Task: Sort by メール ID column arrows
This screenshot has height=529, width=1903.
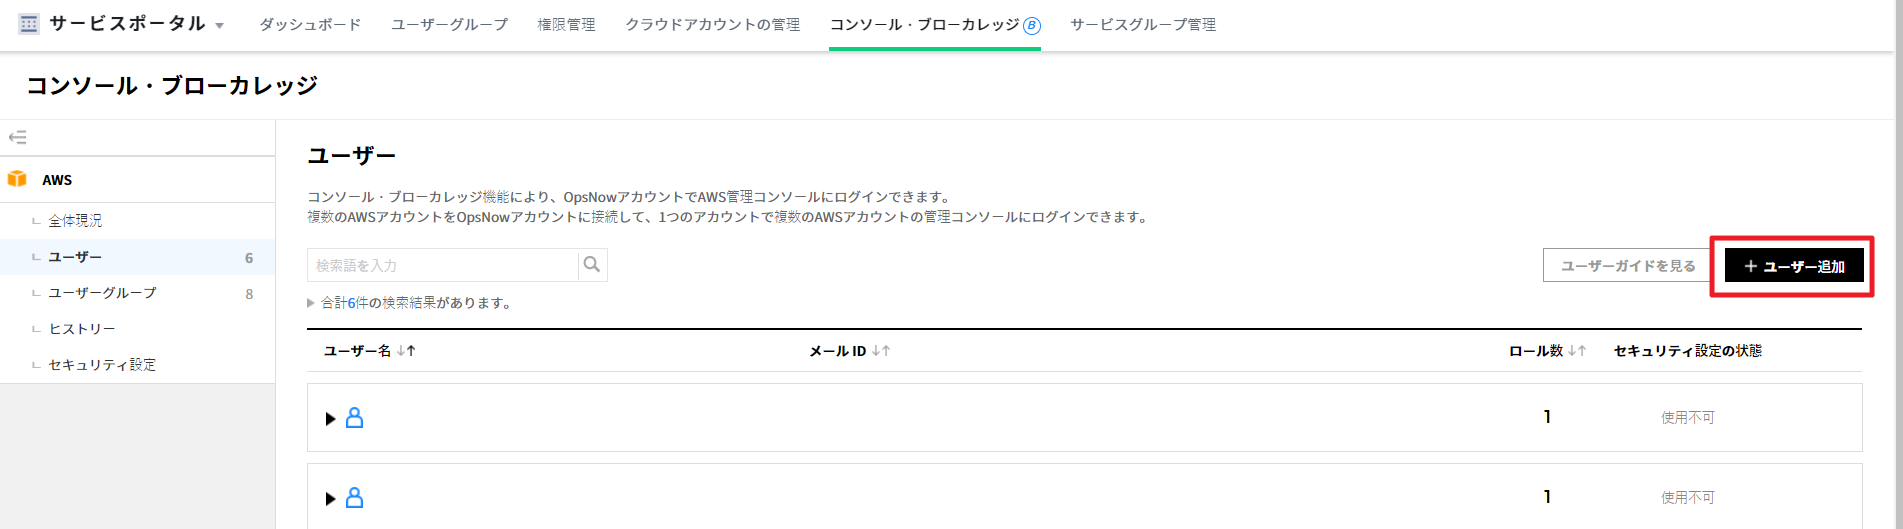Action: [x=881, y=351]
